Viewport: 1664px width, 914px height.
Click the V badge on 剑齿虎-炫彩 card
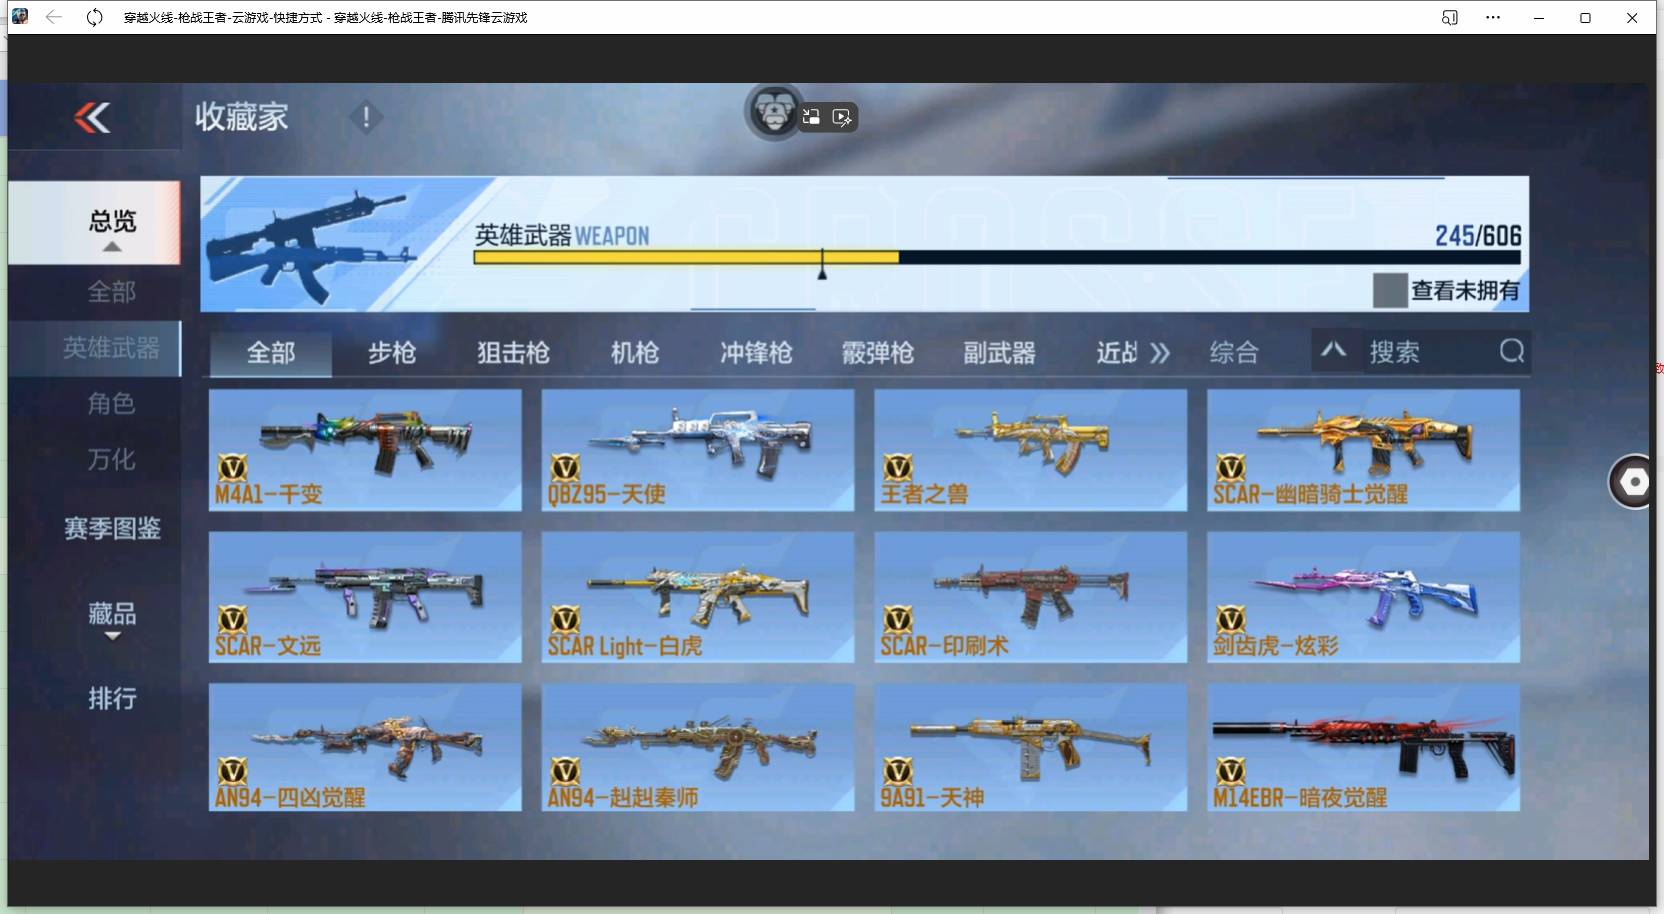[1230, 619]
